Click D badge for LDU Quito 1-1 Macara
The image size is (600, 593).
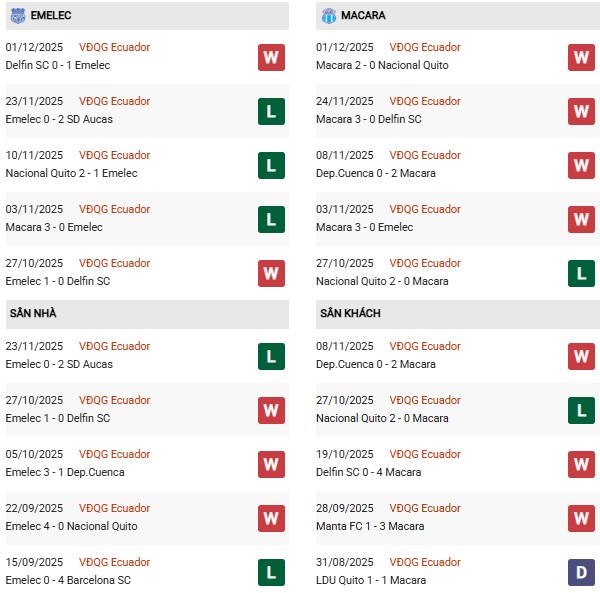(581, 572)
